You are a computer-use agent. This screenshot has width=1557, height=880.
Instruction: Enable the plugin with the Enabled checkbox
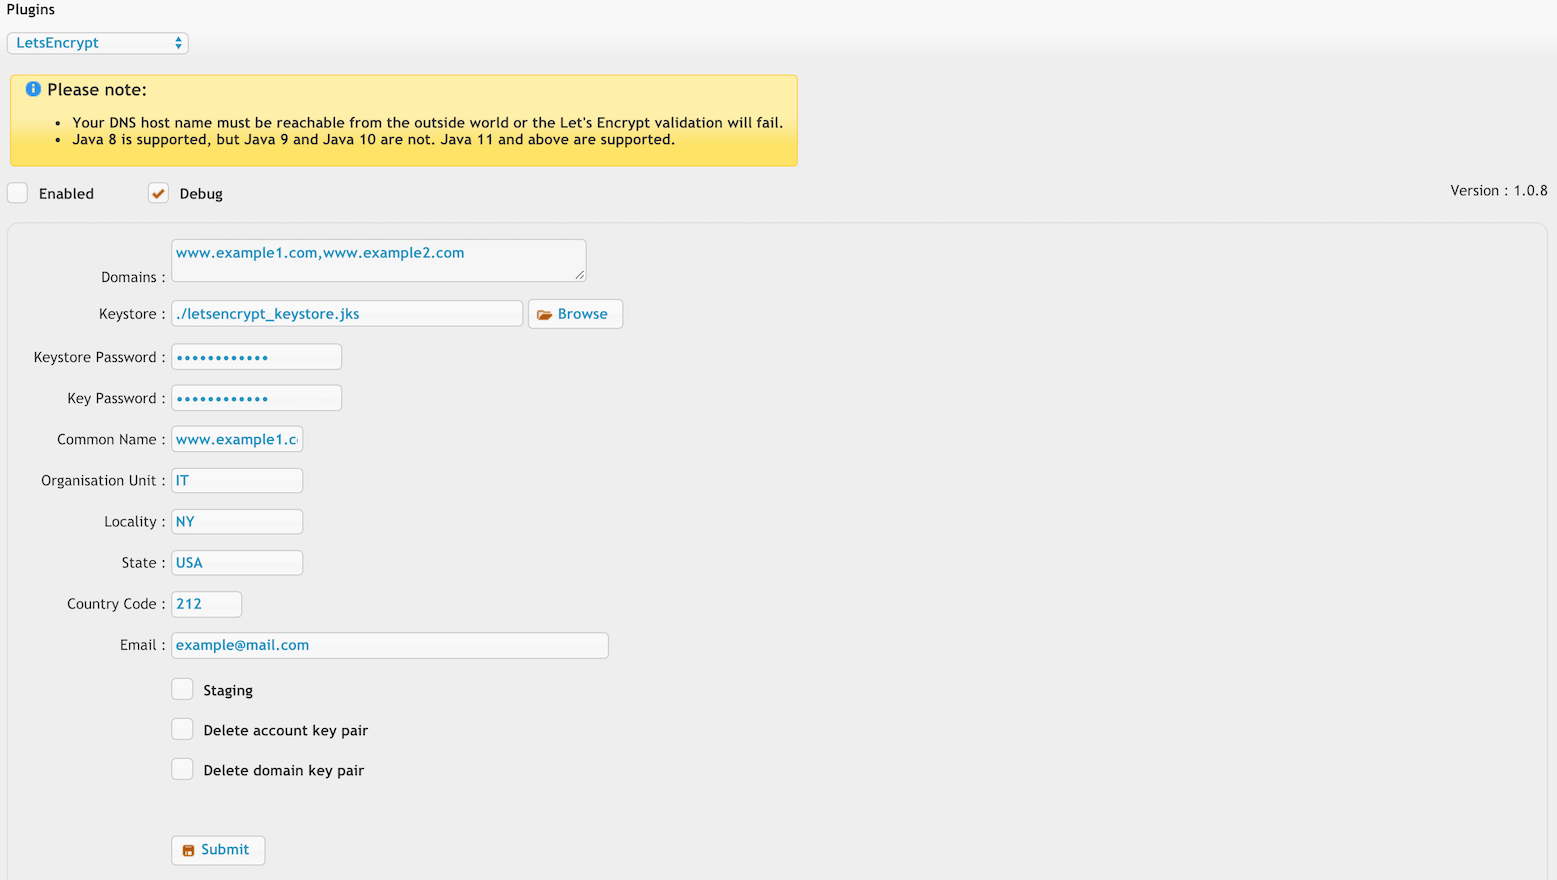(18, 193)
